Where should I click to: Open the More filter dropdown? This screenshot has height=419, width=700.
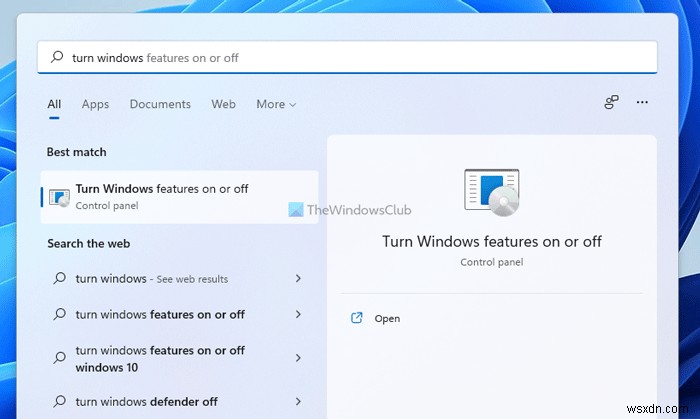click(x=276, y=104)
